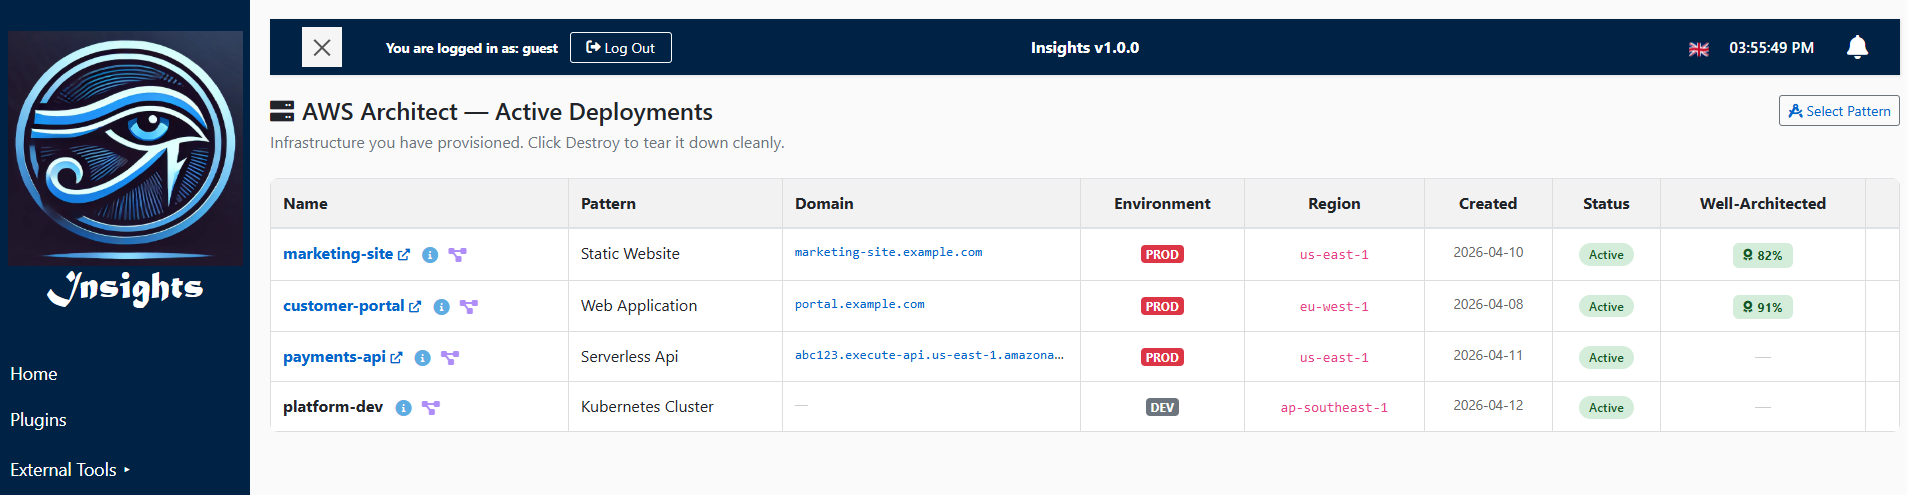Click the Select Pattern button
The height and width of the screenshot is (495, 1908).
1838,111
